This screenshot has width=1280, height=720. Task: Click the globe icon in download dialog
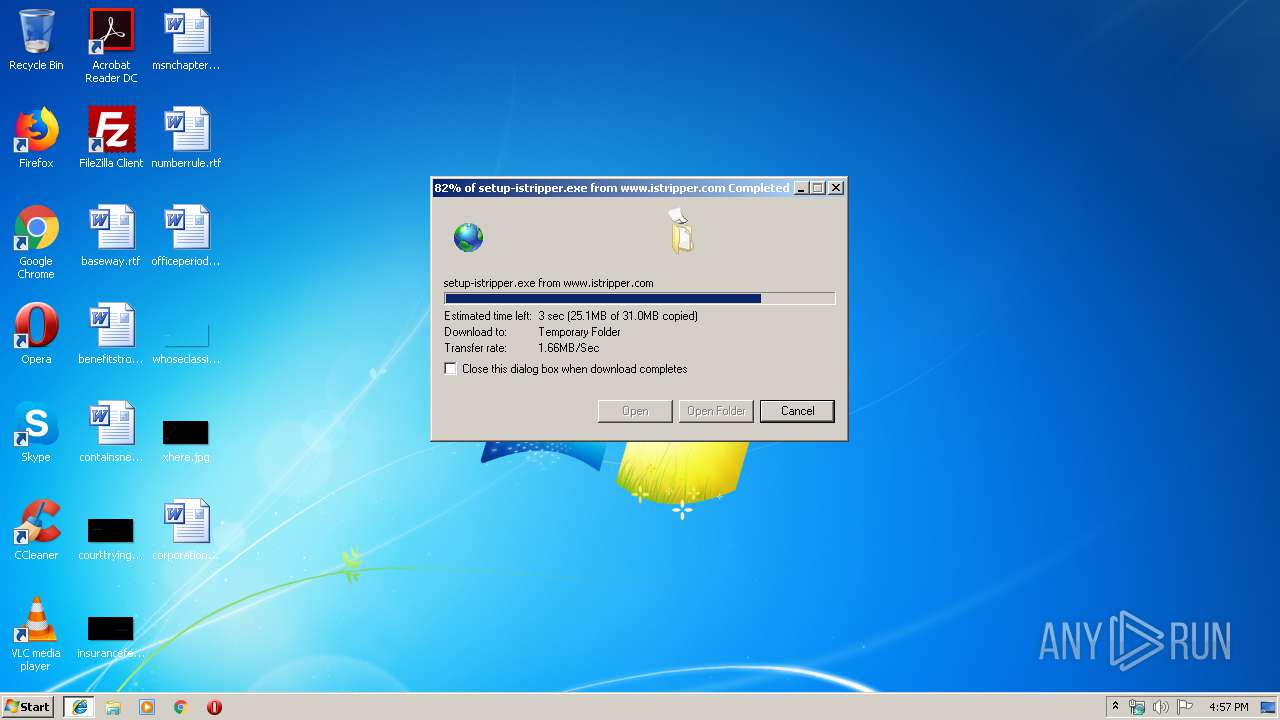468,237
